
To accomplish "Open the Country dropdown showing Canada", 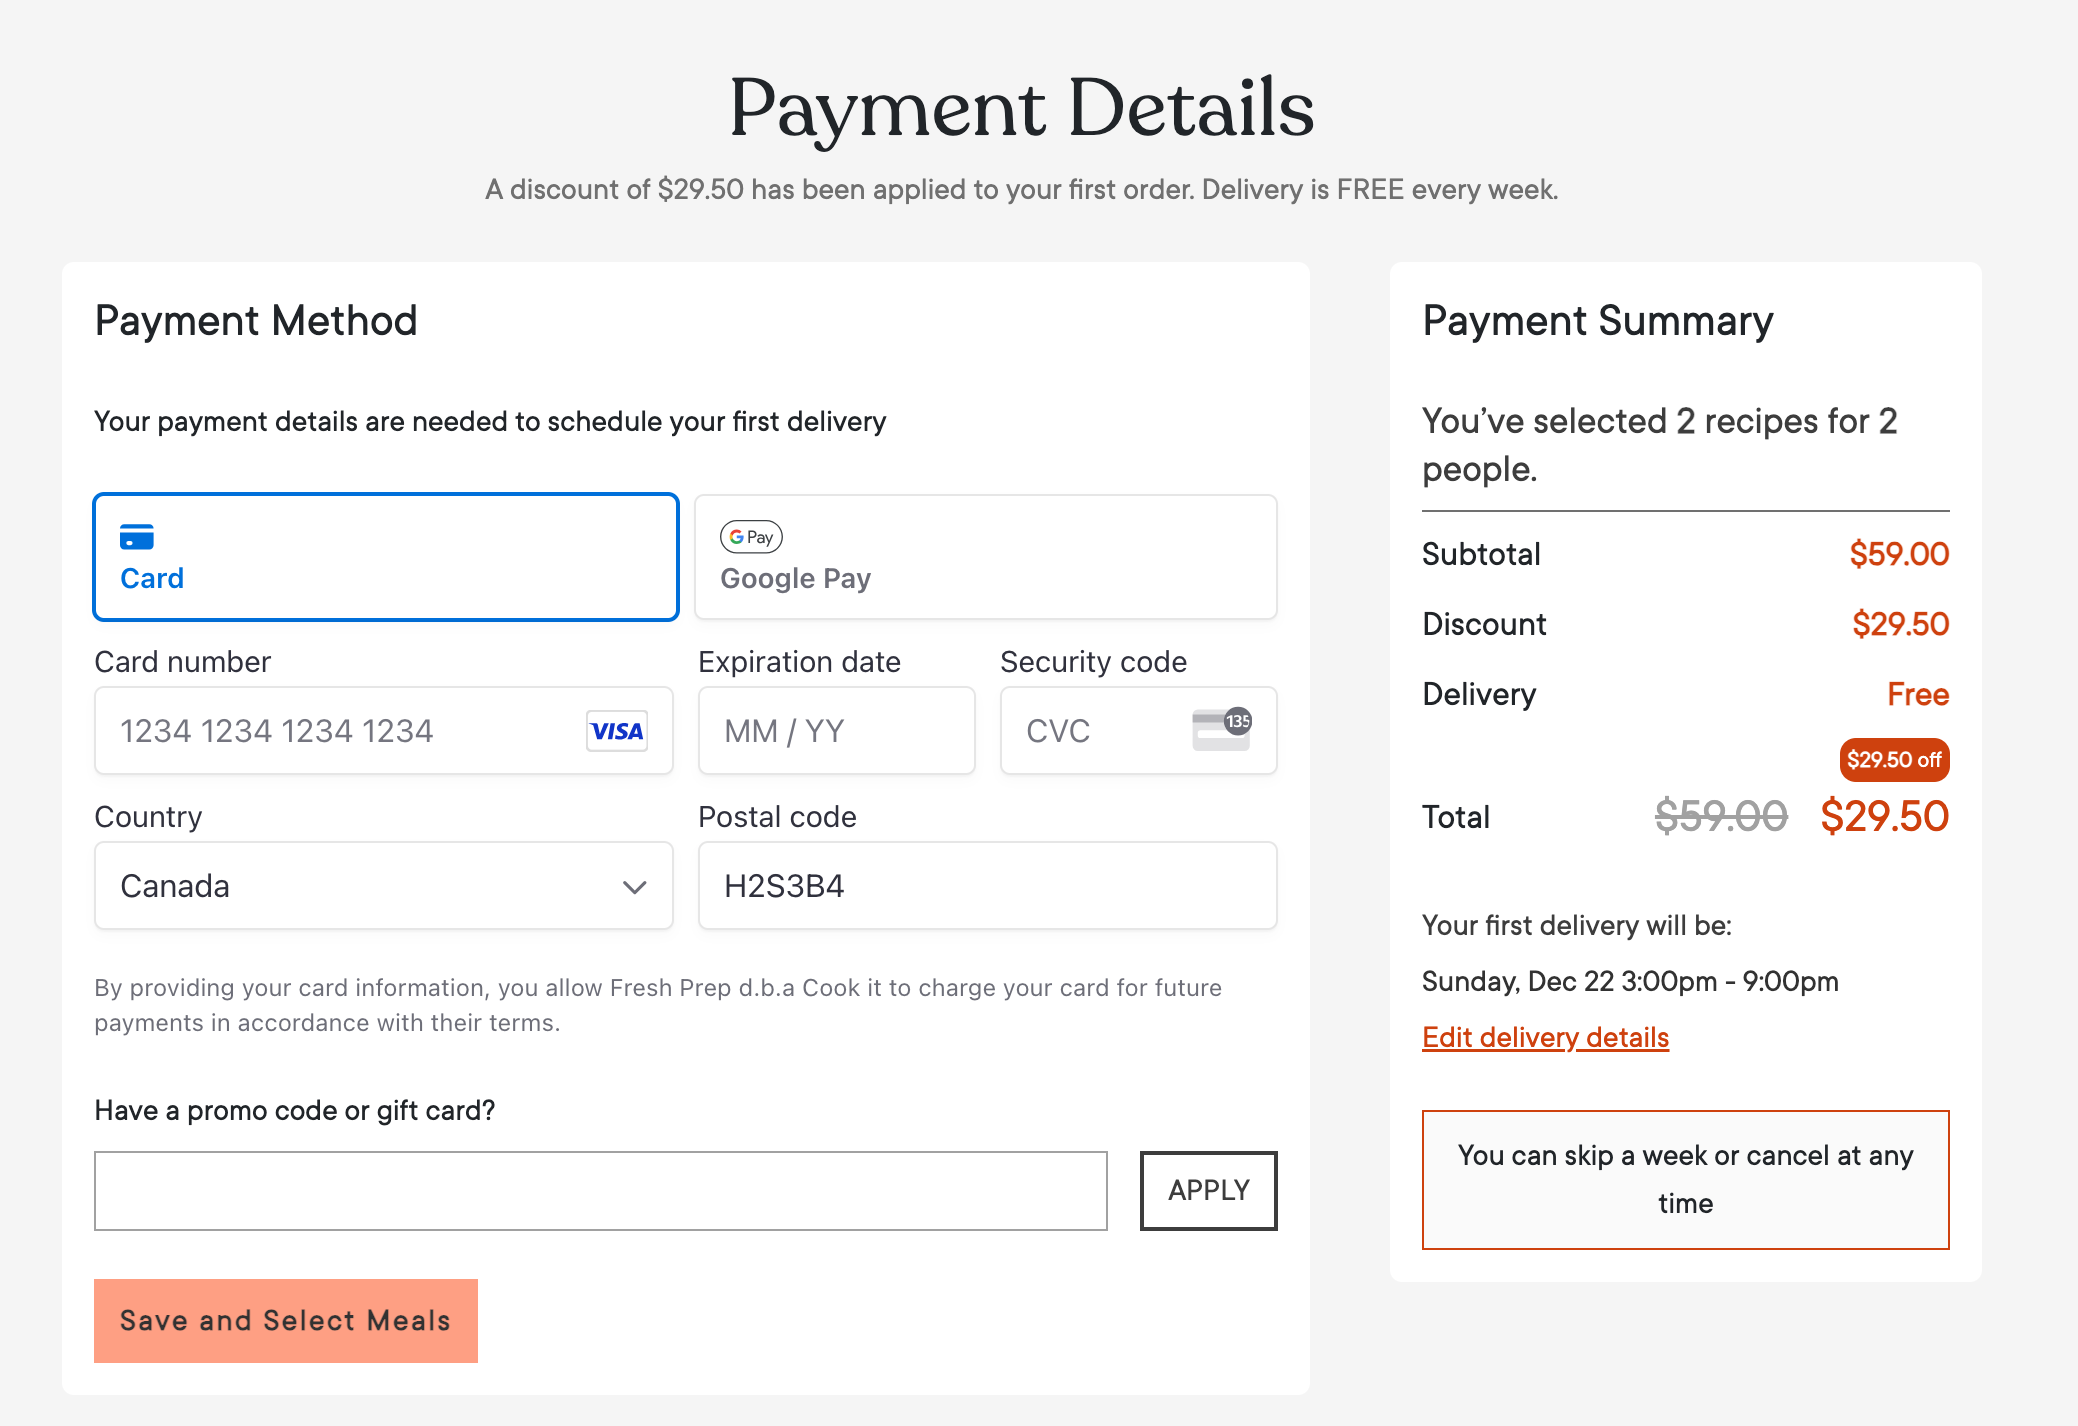I will click(x=384, y=886).
